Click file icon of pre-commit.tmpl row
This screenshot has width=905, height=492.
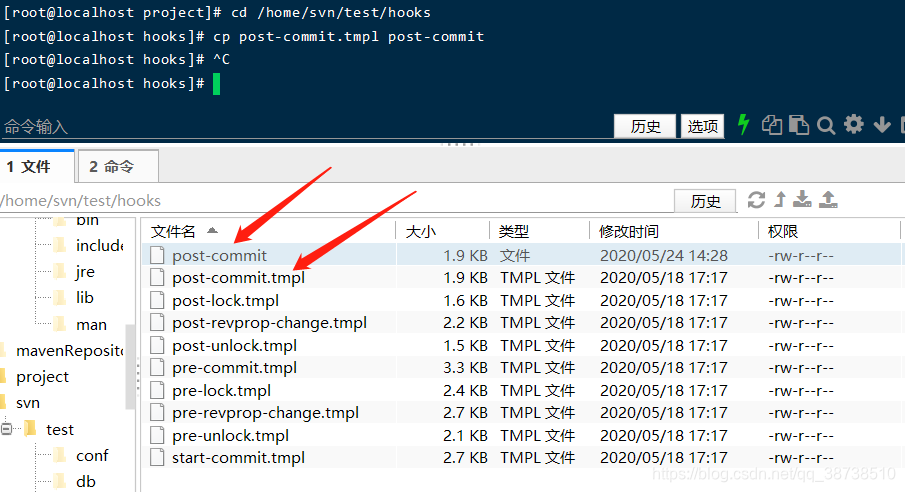(157, 368)
